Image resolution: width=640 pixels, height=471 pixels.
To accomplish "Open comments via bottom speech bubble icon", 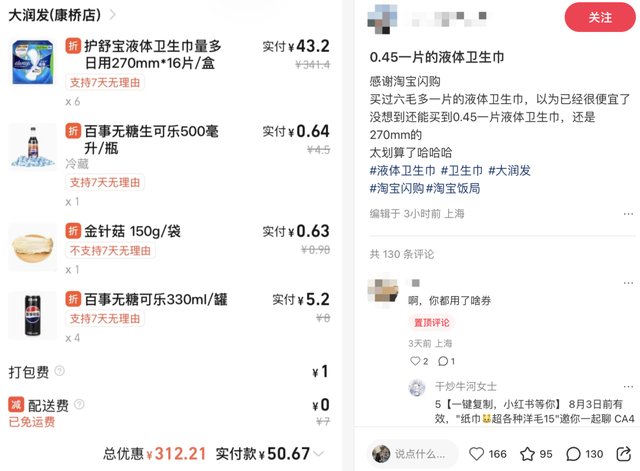I will tap(573, 454).
